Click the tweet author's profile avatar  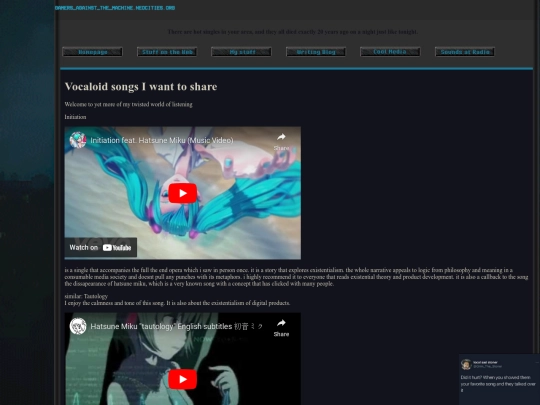click(x=466, y=364)
